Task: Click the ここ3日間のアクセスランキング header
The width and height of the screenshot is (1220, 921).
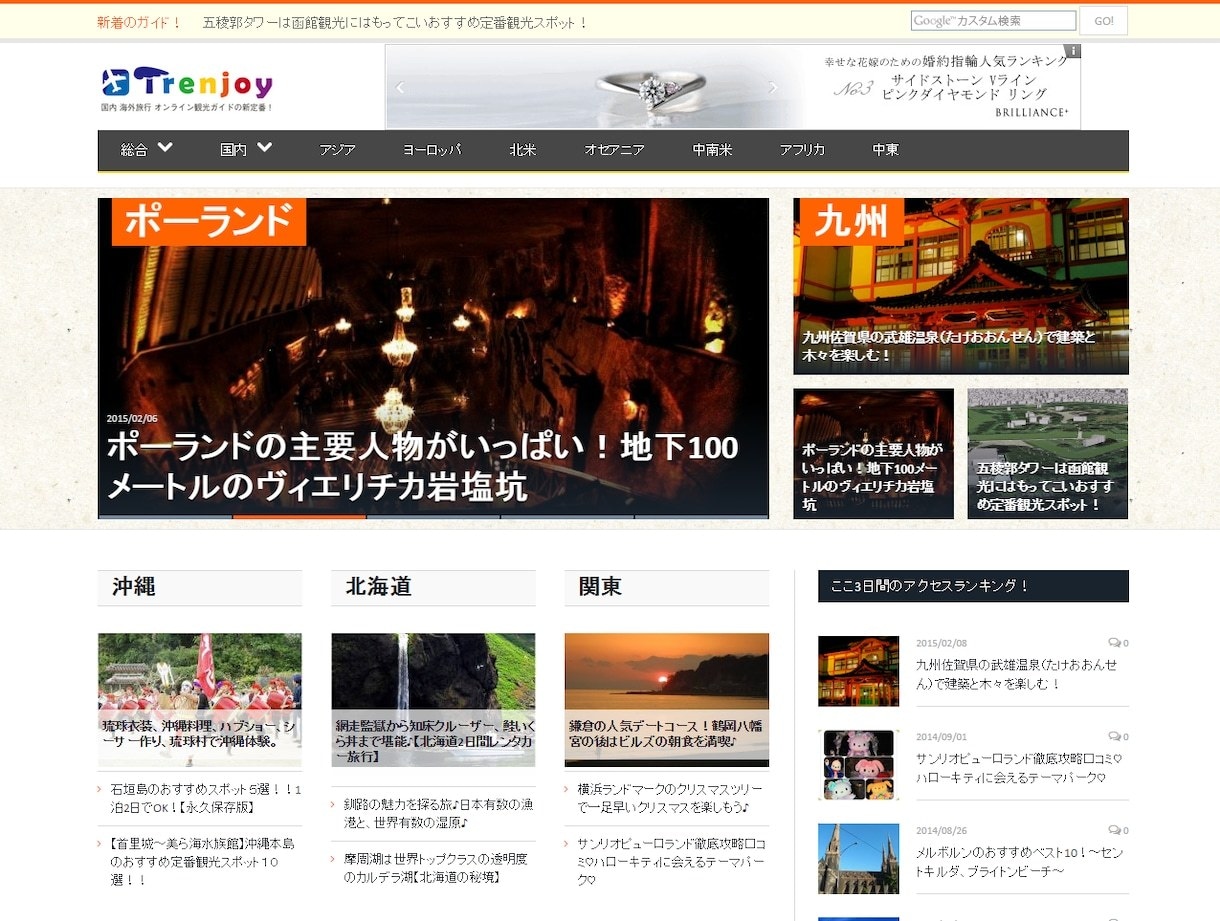Action: pos(973,586)
